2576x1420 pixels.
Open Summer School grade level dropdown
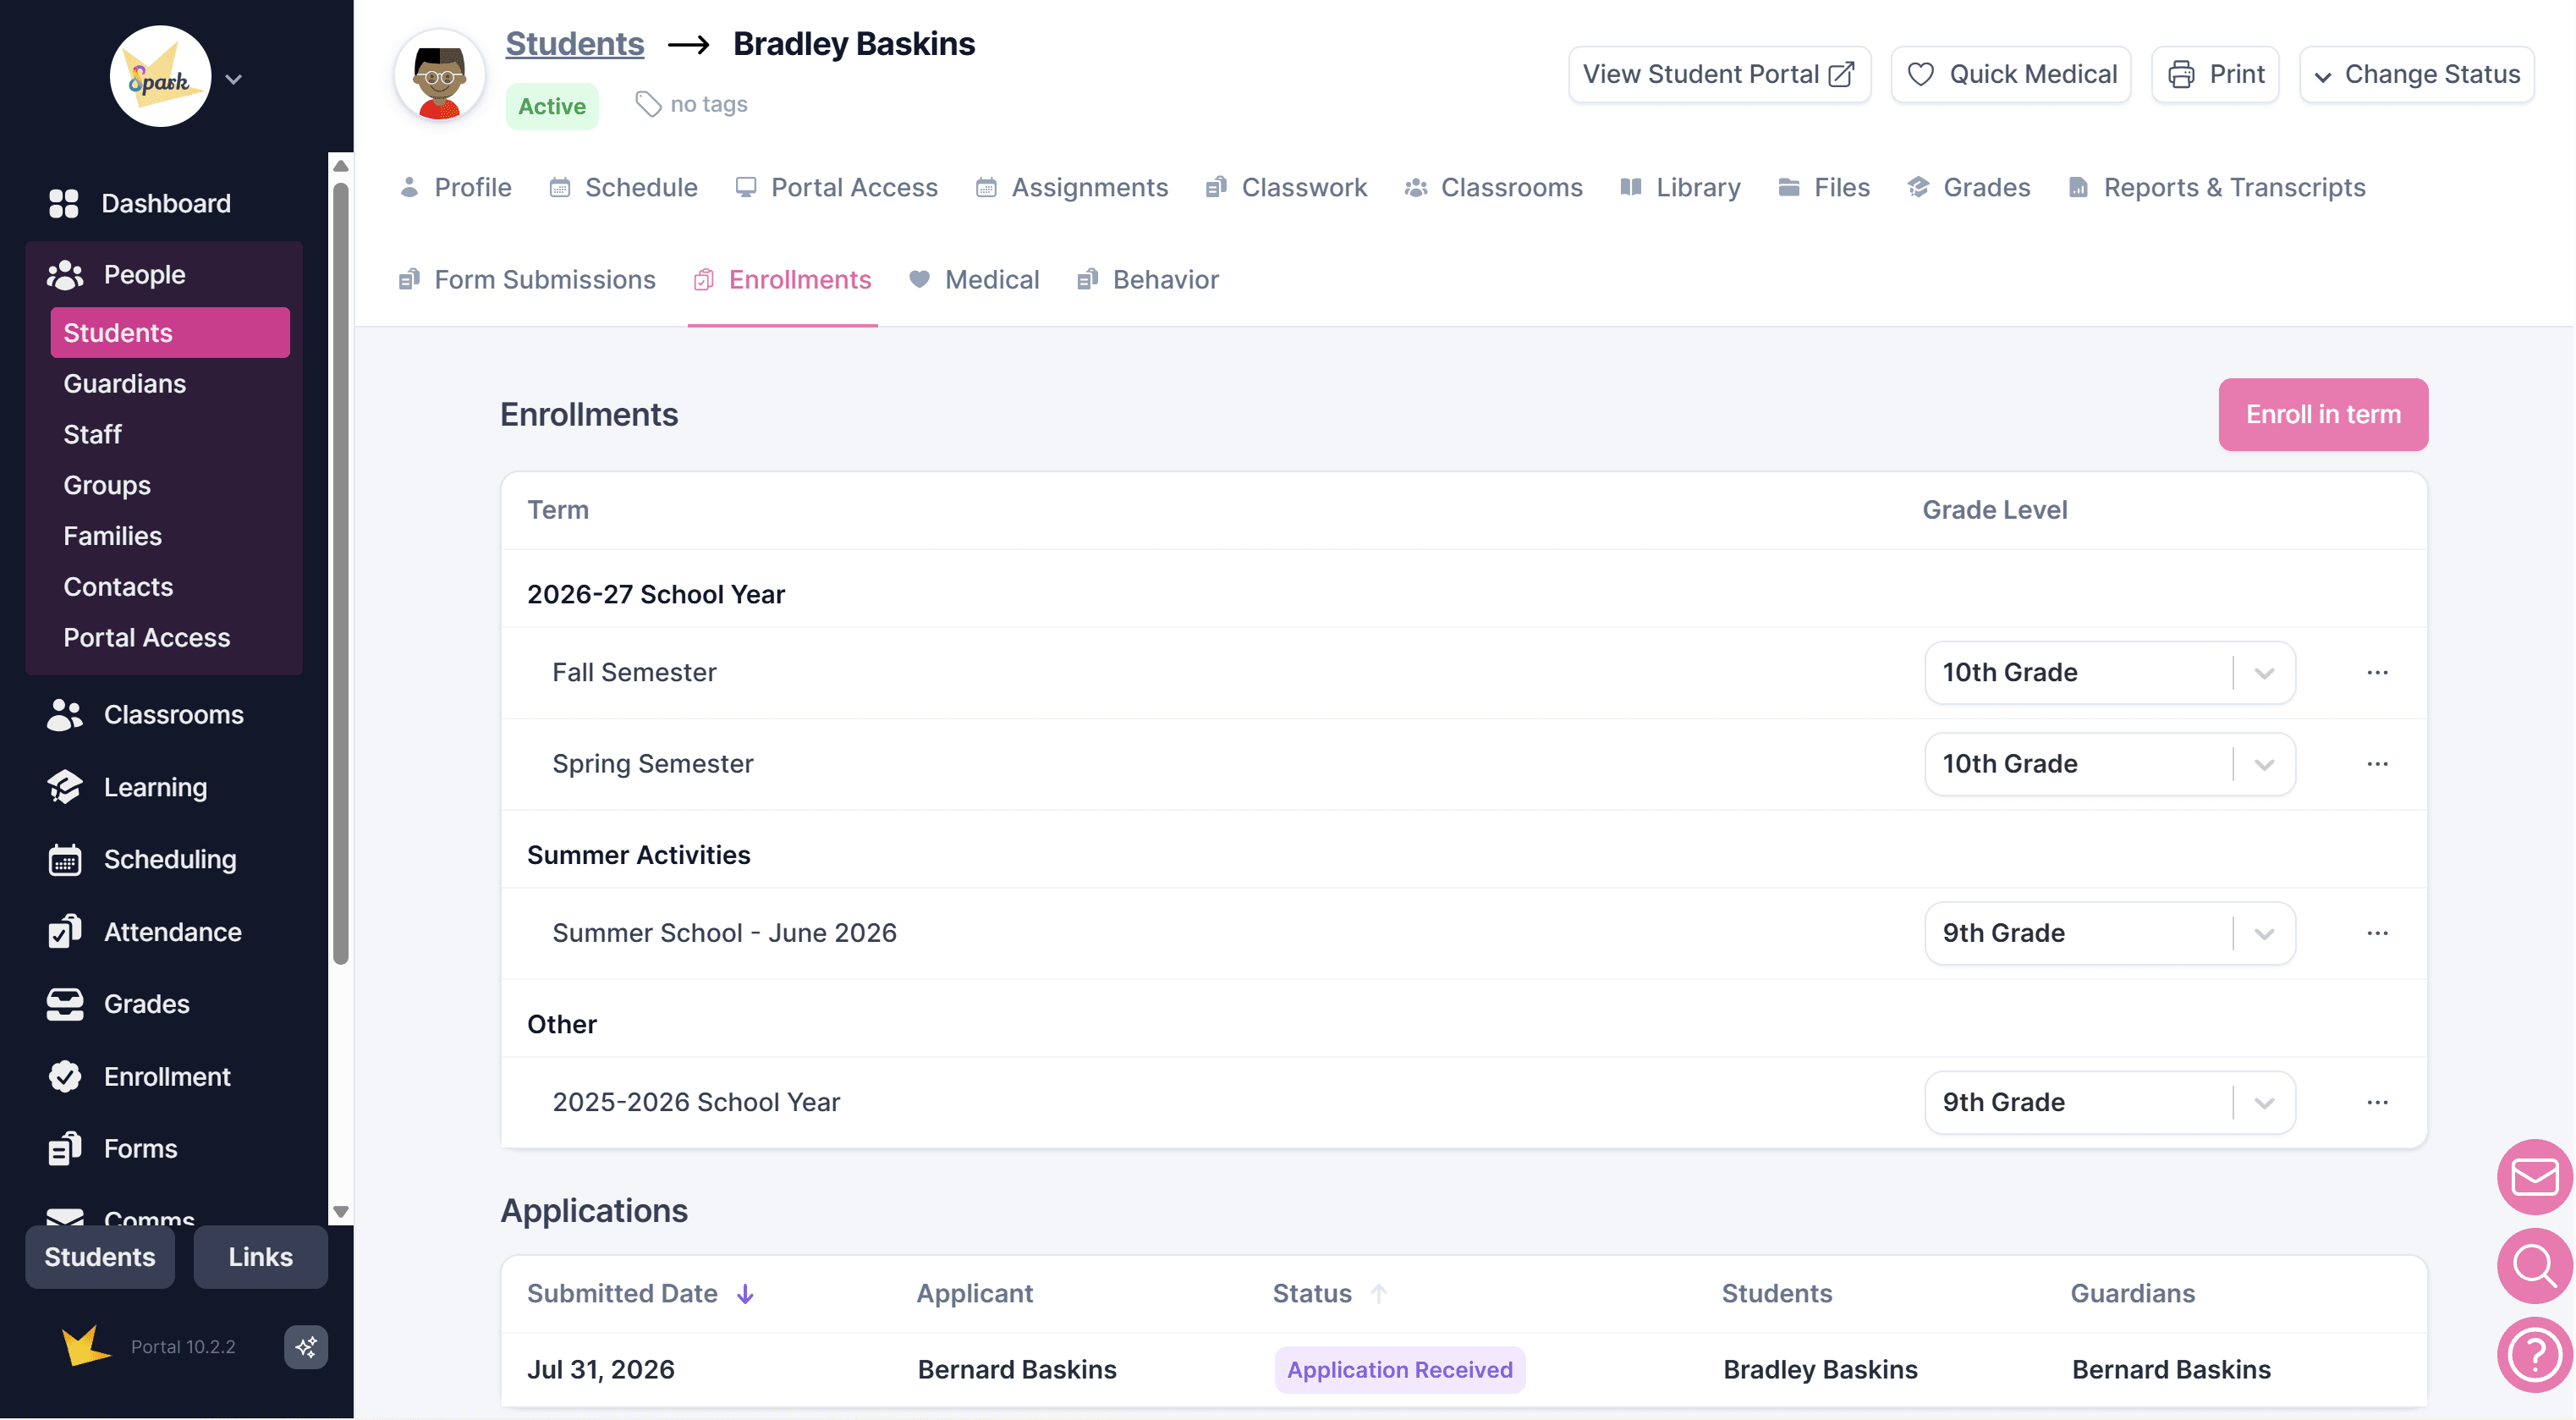coord(2109,933)
